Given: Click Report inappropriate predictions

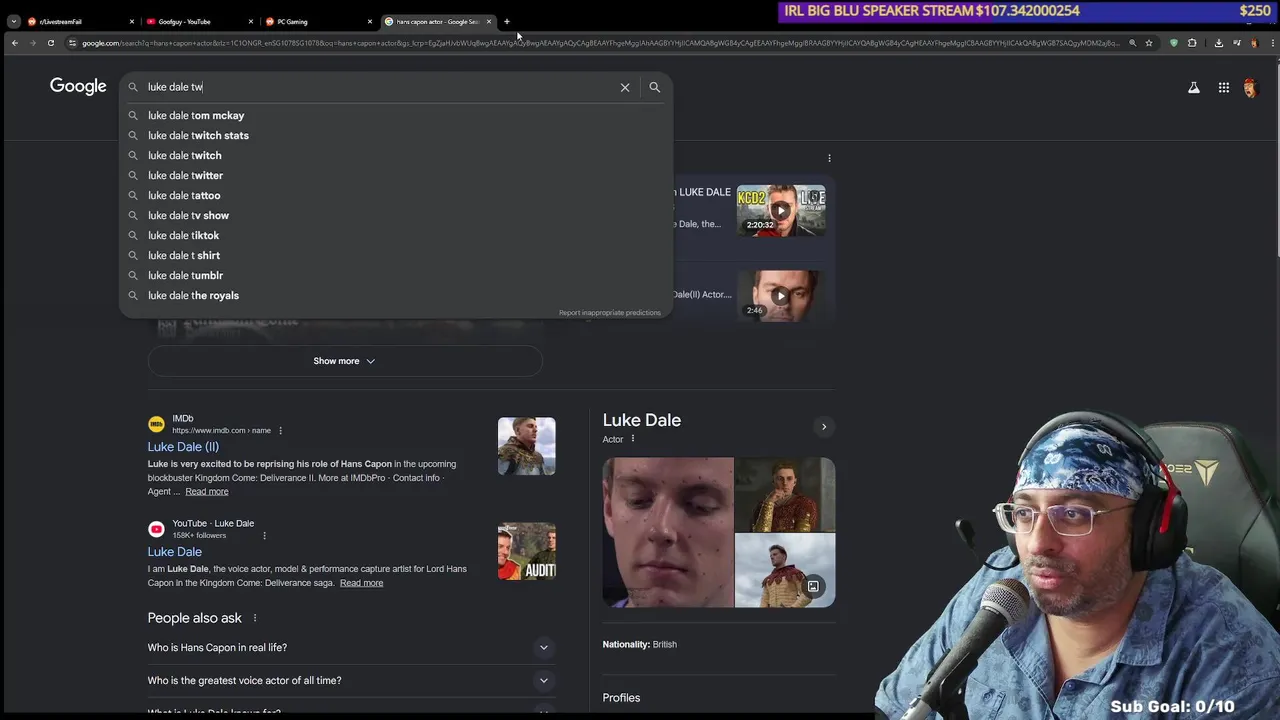Looking at the screenshot, I should click(x=610, y=313).
